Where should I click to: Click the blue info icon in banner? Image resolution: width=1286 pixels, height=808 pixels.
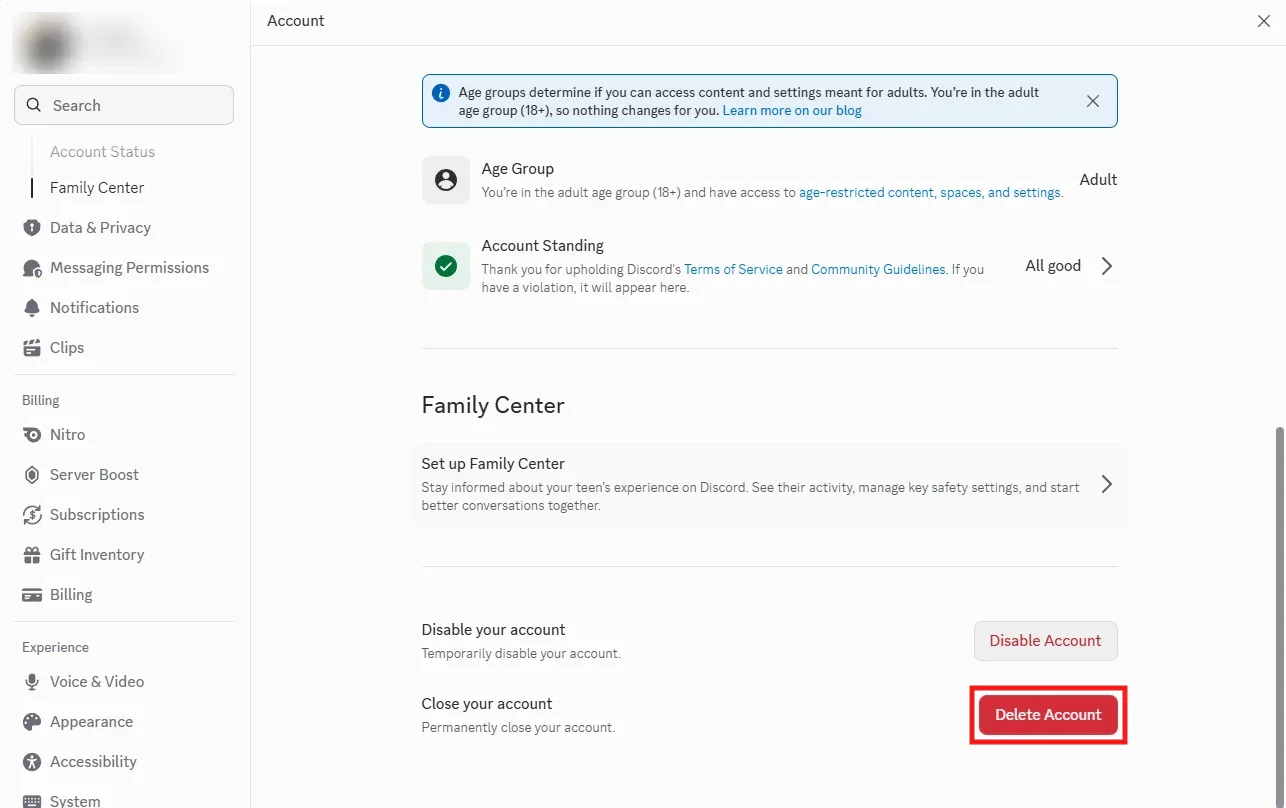pyautogui.click(x=441, y=93)
